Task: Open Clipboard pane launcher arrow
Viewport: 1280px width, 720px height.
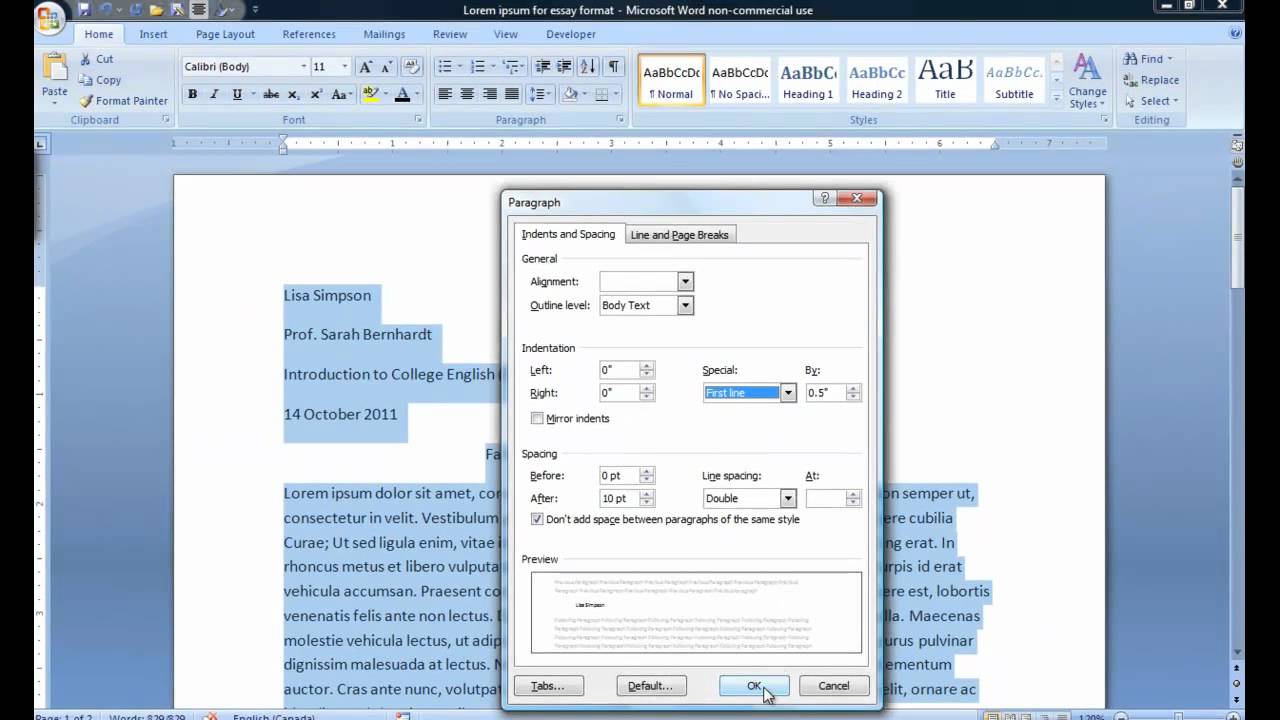Action: pyautogui.click(x=166, y=120)
